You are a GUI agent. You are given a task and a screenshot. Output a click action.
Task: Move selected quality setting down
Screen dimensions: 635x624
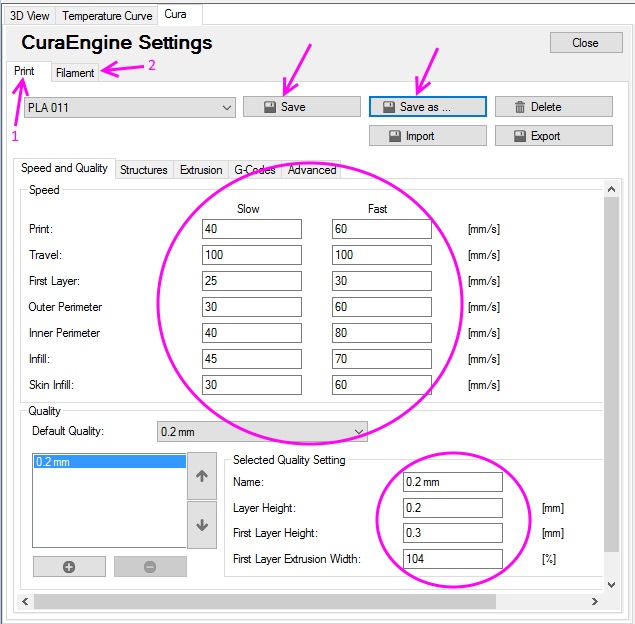point(202,525)
